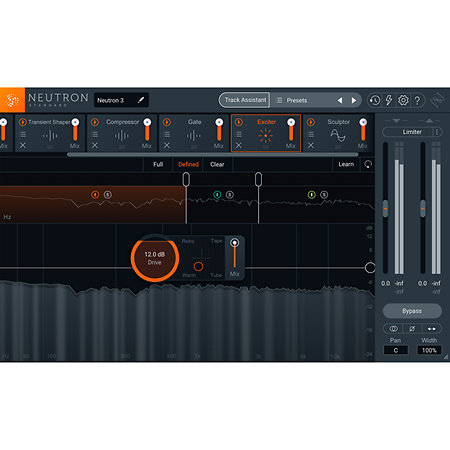Select the Gate waveform icon

click(x=194, y=136)
